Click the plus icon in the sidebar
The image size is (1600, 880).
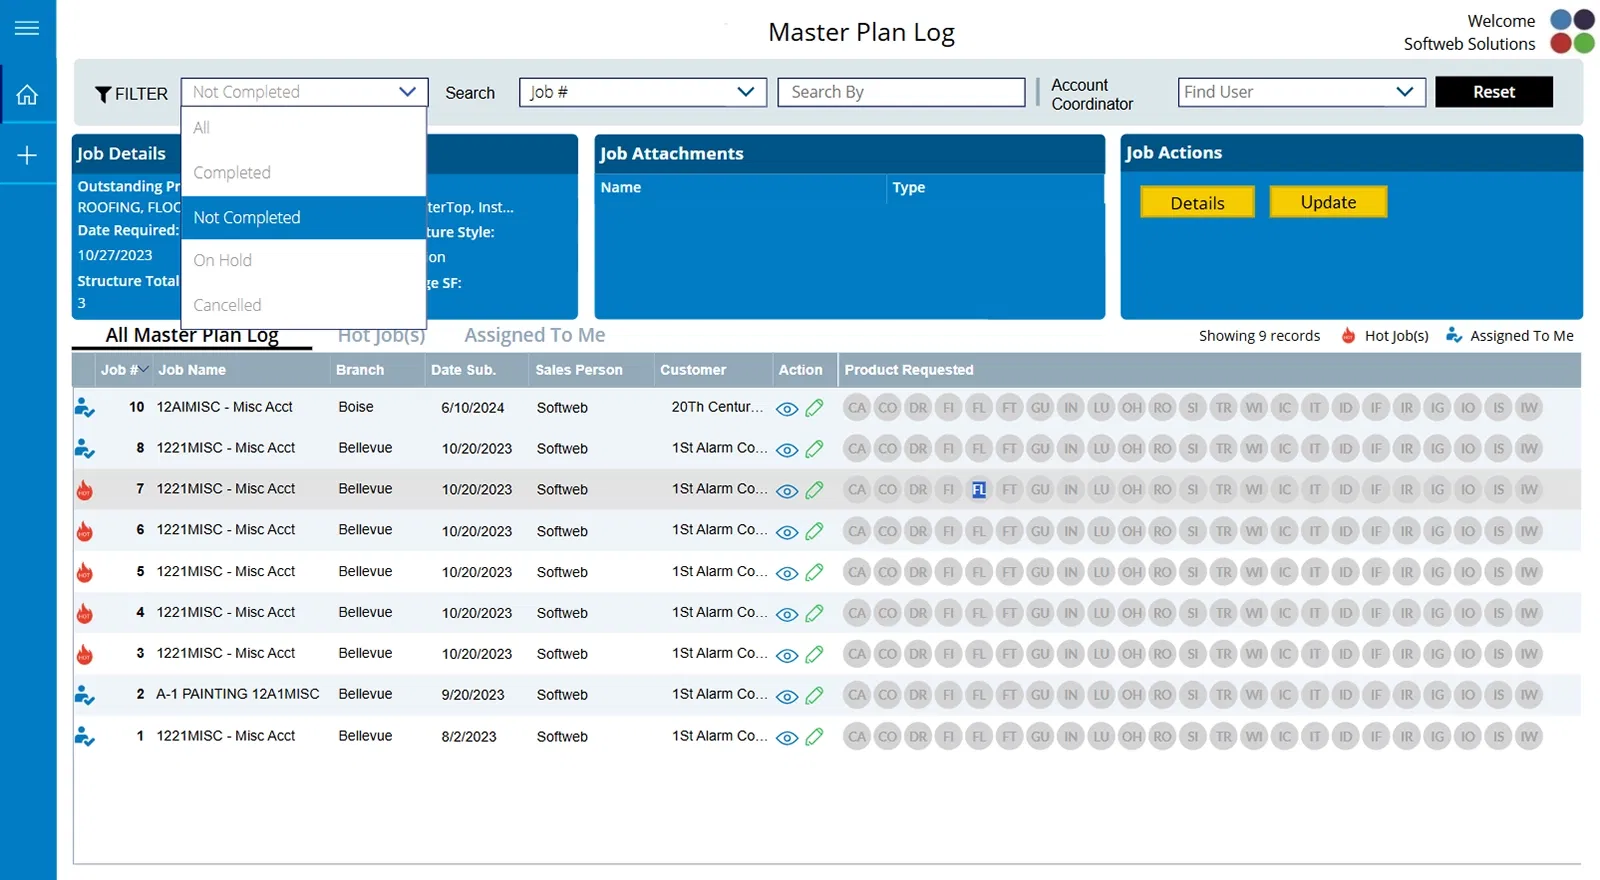coord(27,155)
